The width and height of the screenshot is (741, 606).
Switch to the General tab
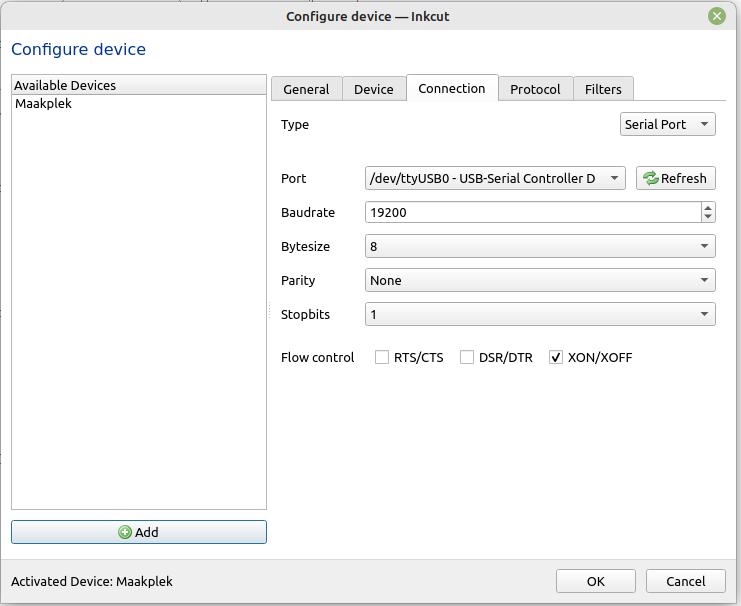(306, 89)
